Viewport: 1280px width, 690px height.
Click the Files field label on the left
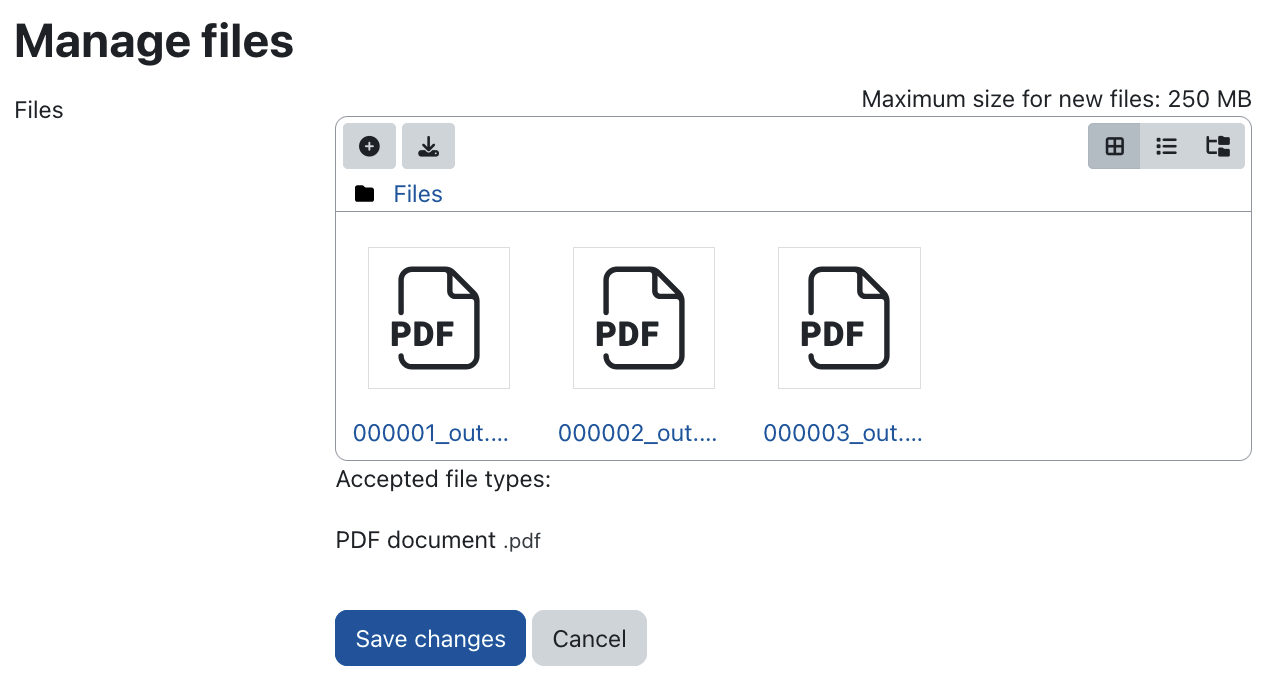[39, 110]
